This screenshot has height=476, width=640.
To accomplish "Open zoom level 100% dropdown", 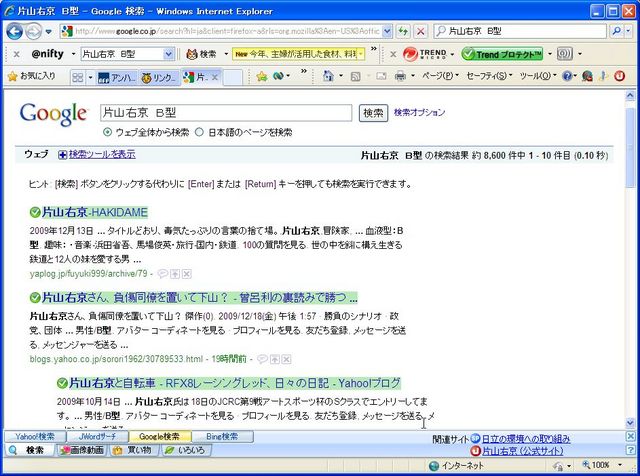I will (620, 465).
